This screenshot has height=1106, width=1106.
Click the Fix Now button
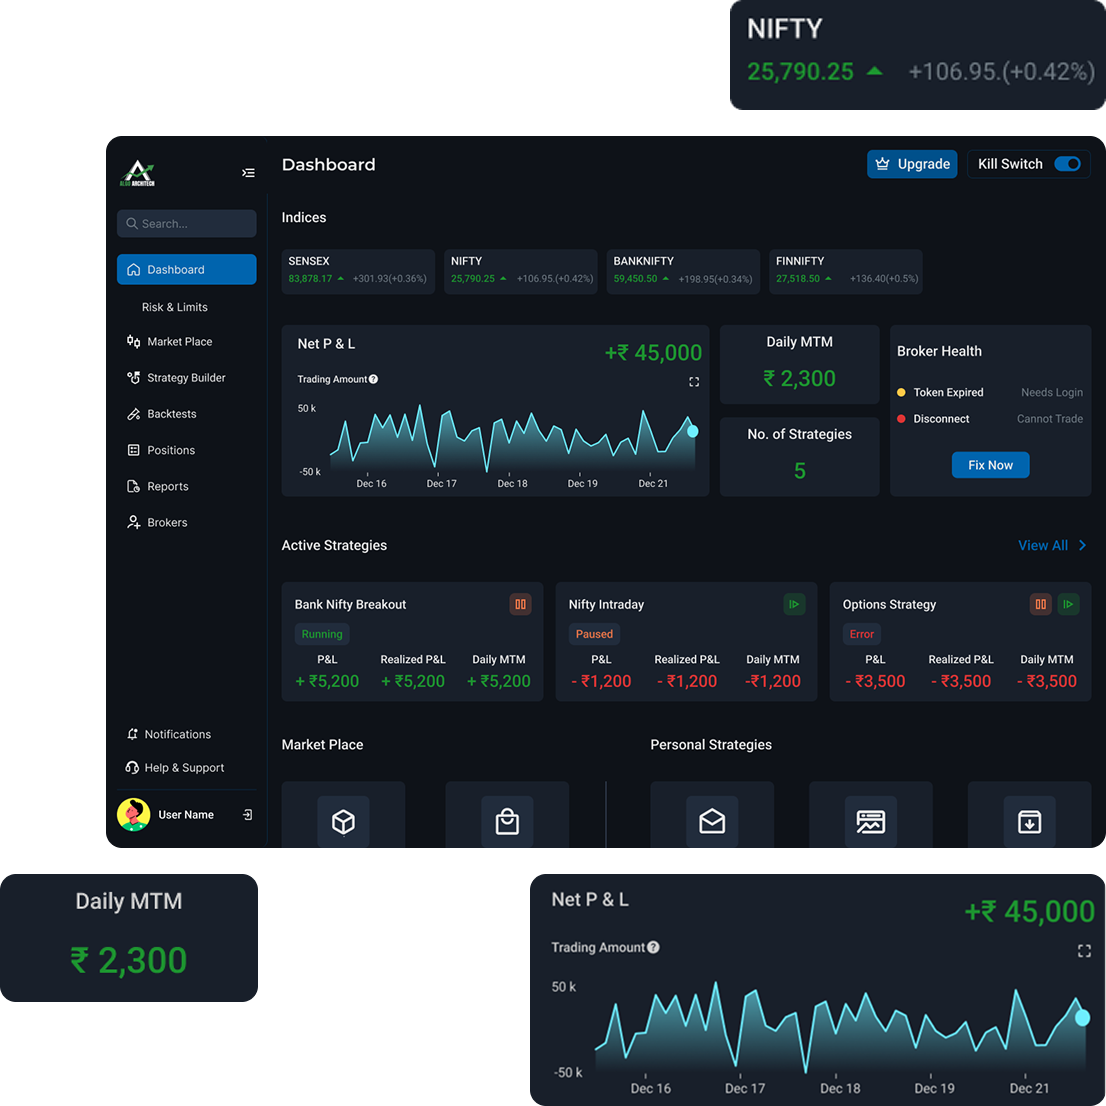click(x=990, y=465)
